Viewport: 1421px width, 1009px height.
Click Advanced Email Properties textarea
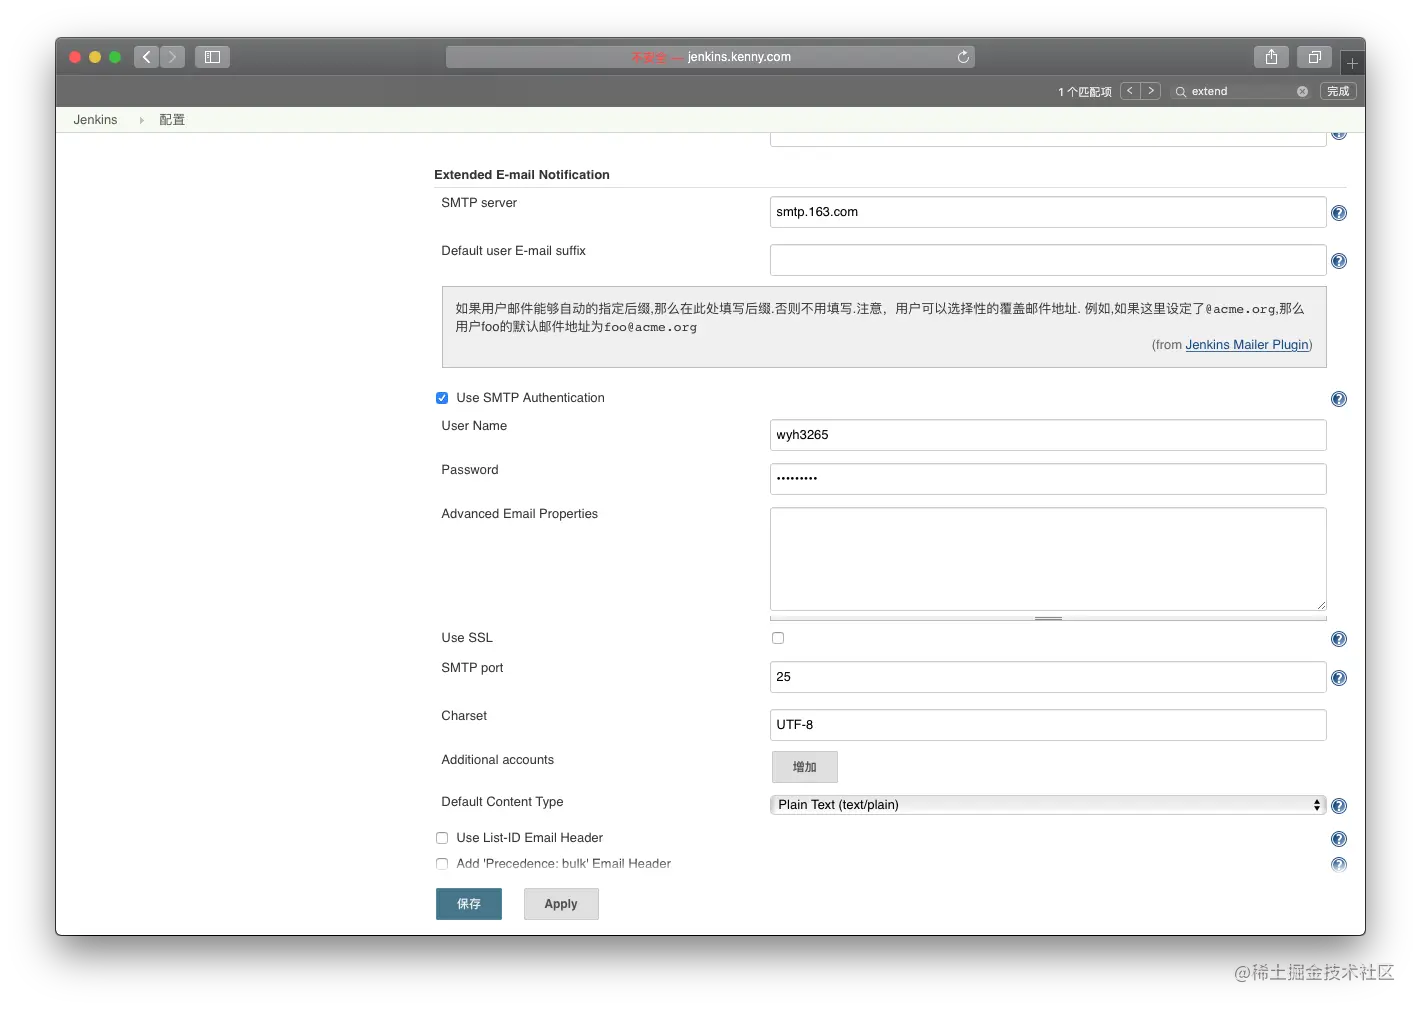click(x=1048, y=559)
